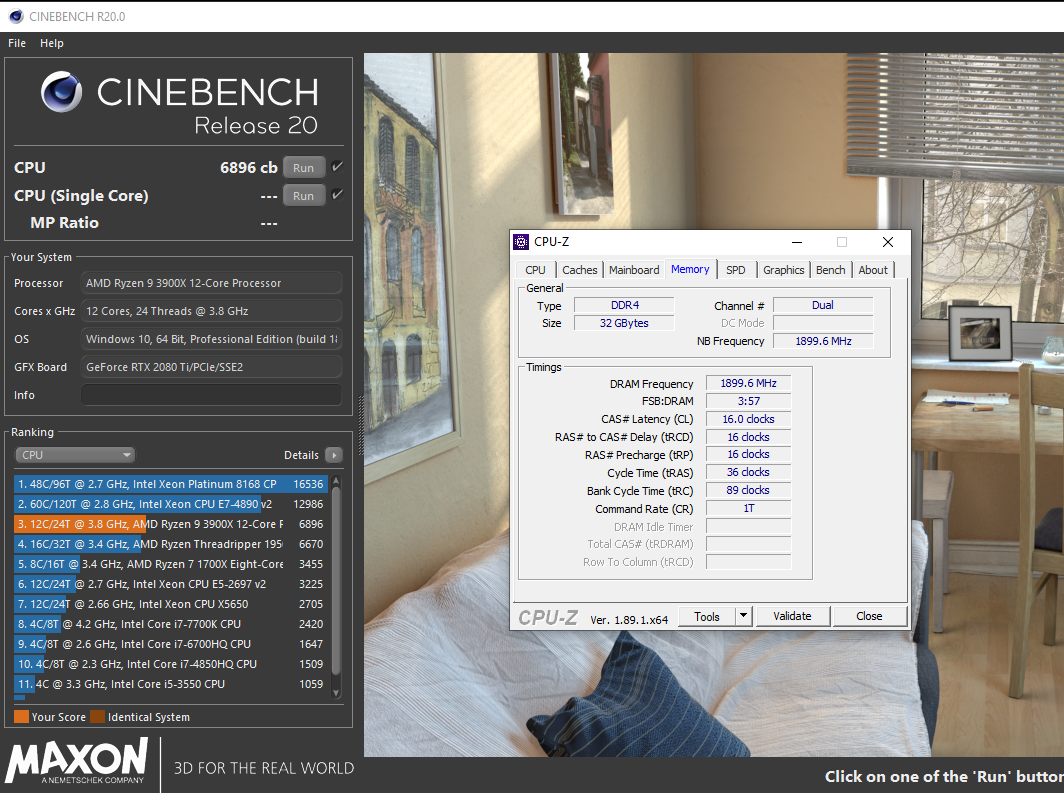Select ranking row AMD Ryzen Threadripper

coord(170,544)
